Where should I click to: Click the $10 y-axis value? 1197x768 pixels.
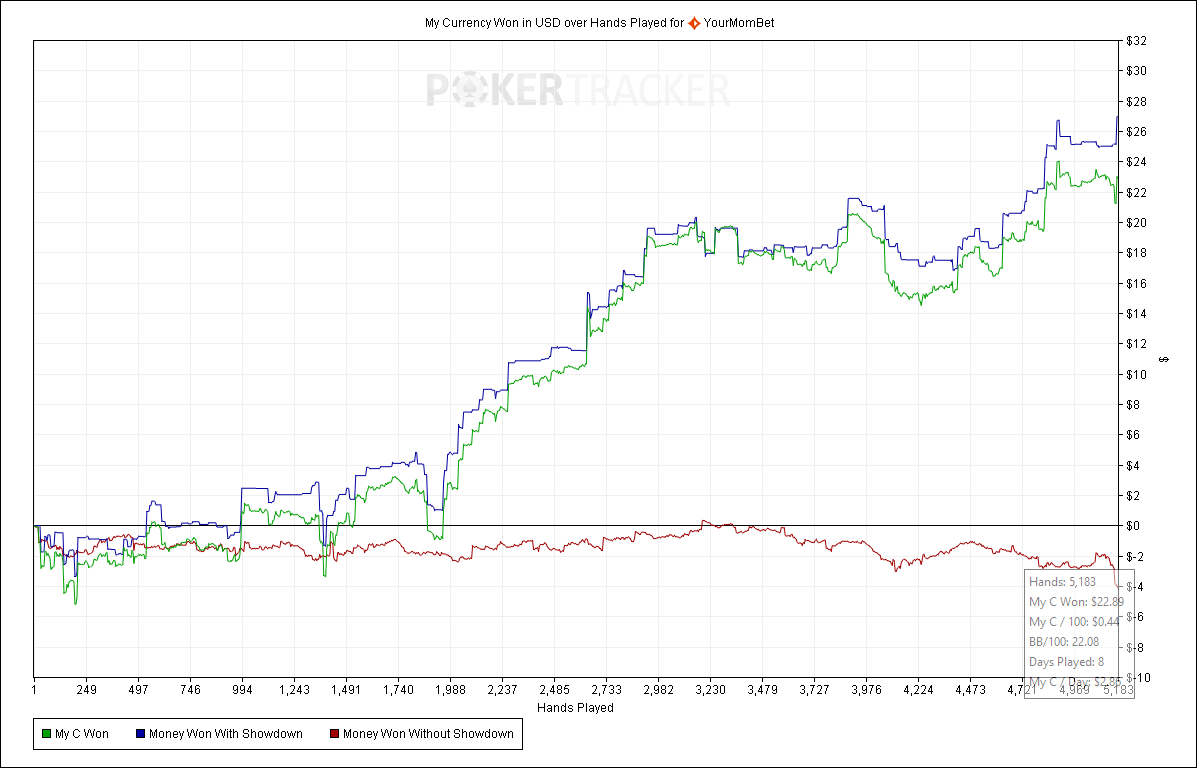(x=1136, y=374)
